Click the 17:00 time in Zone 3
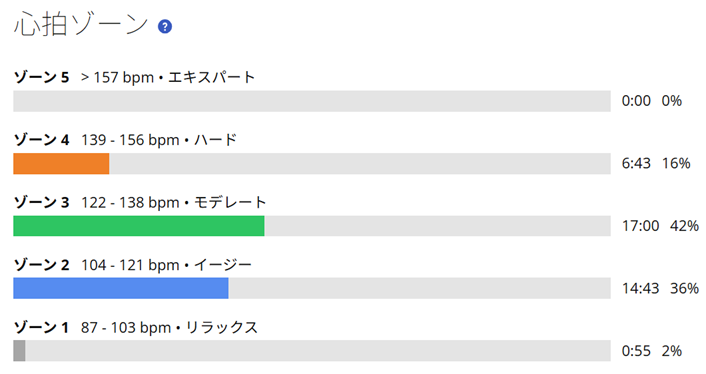 click(640, 226)
